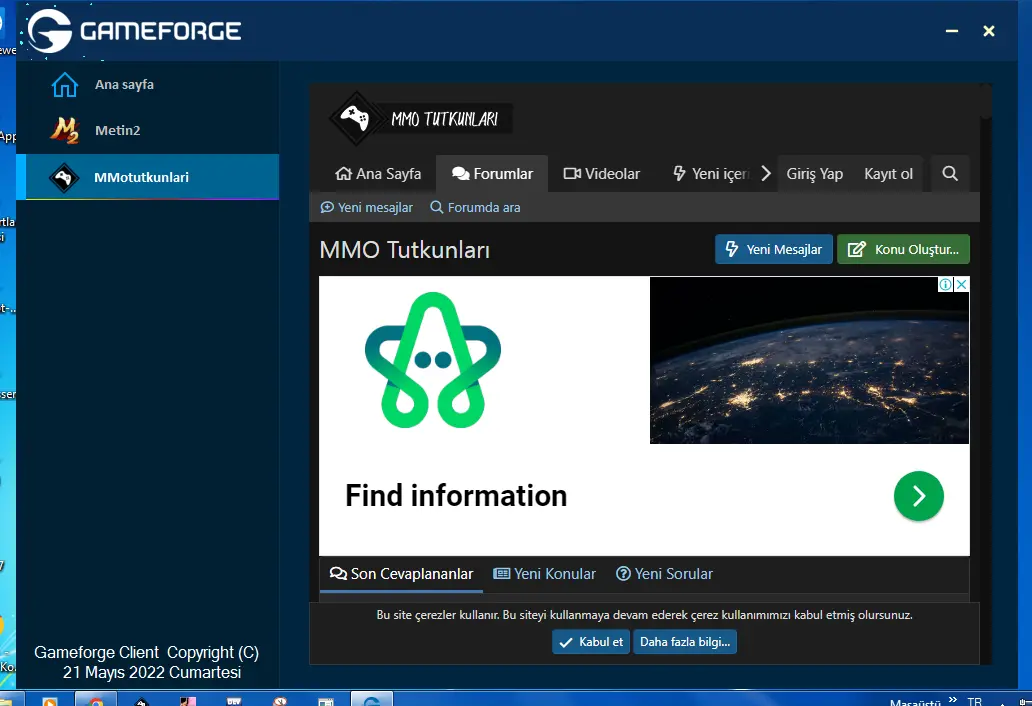Click the Kayıt ol link

(889, 174)
